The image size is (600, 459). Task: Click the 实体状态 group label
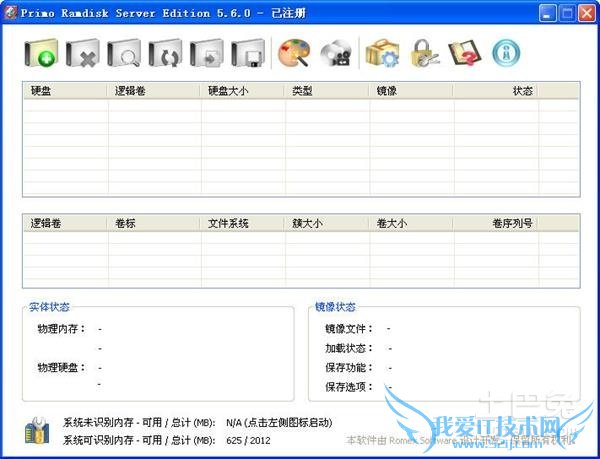coord(49,307)
